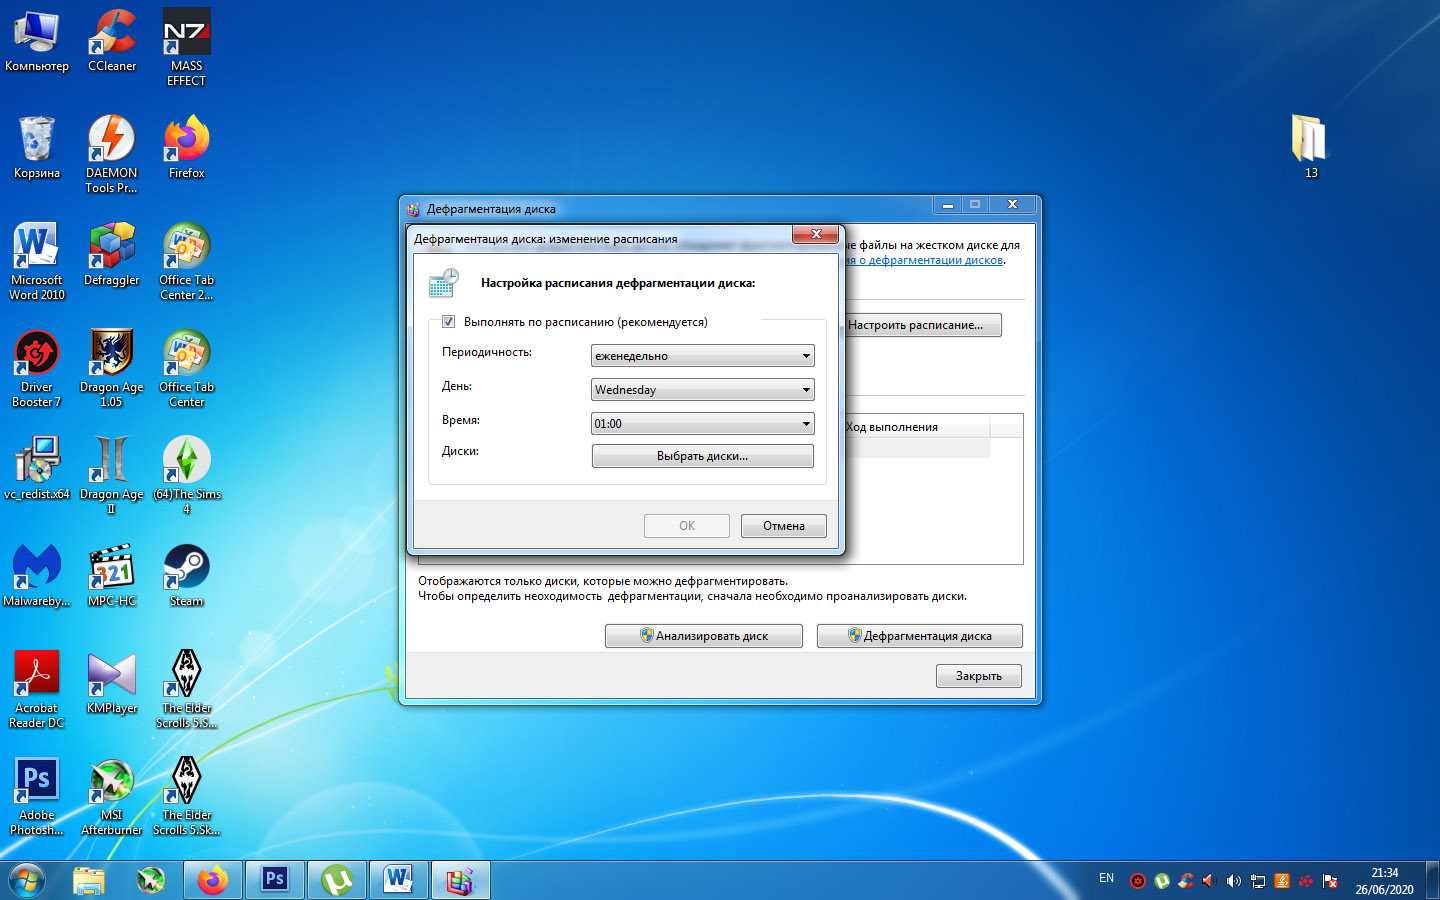1440x900 pixels.
Task: Click the Дефрагментация диска button
Action: pos(920,636)
